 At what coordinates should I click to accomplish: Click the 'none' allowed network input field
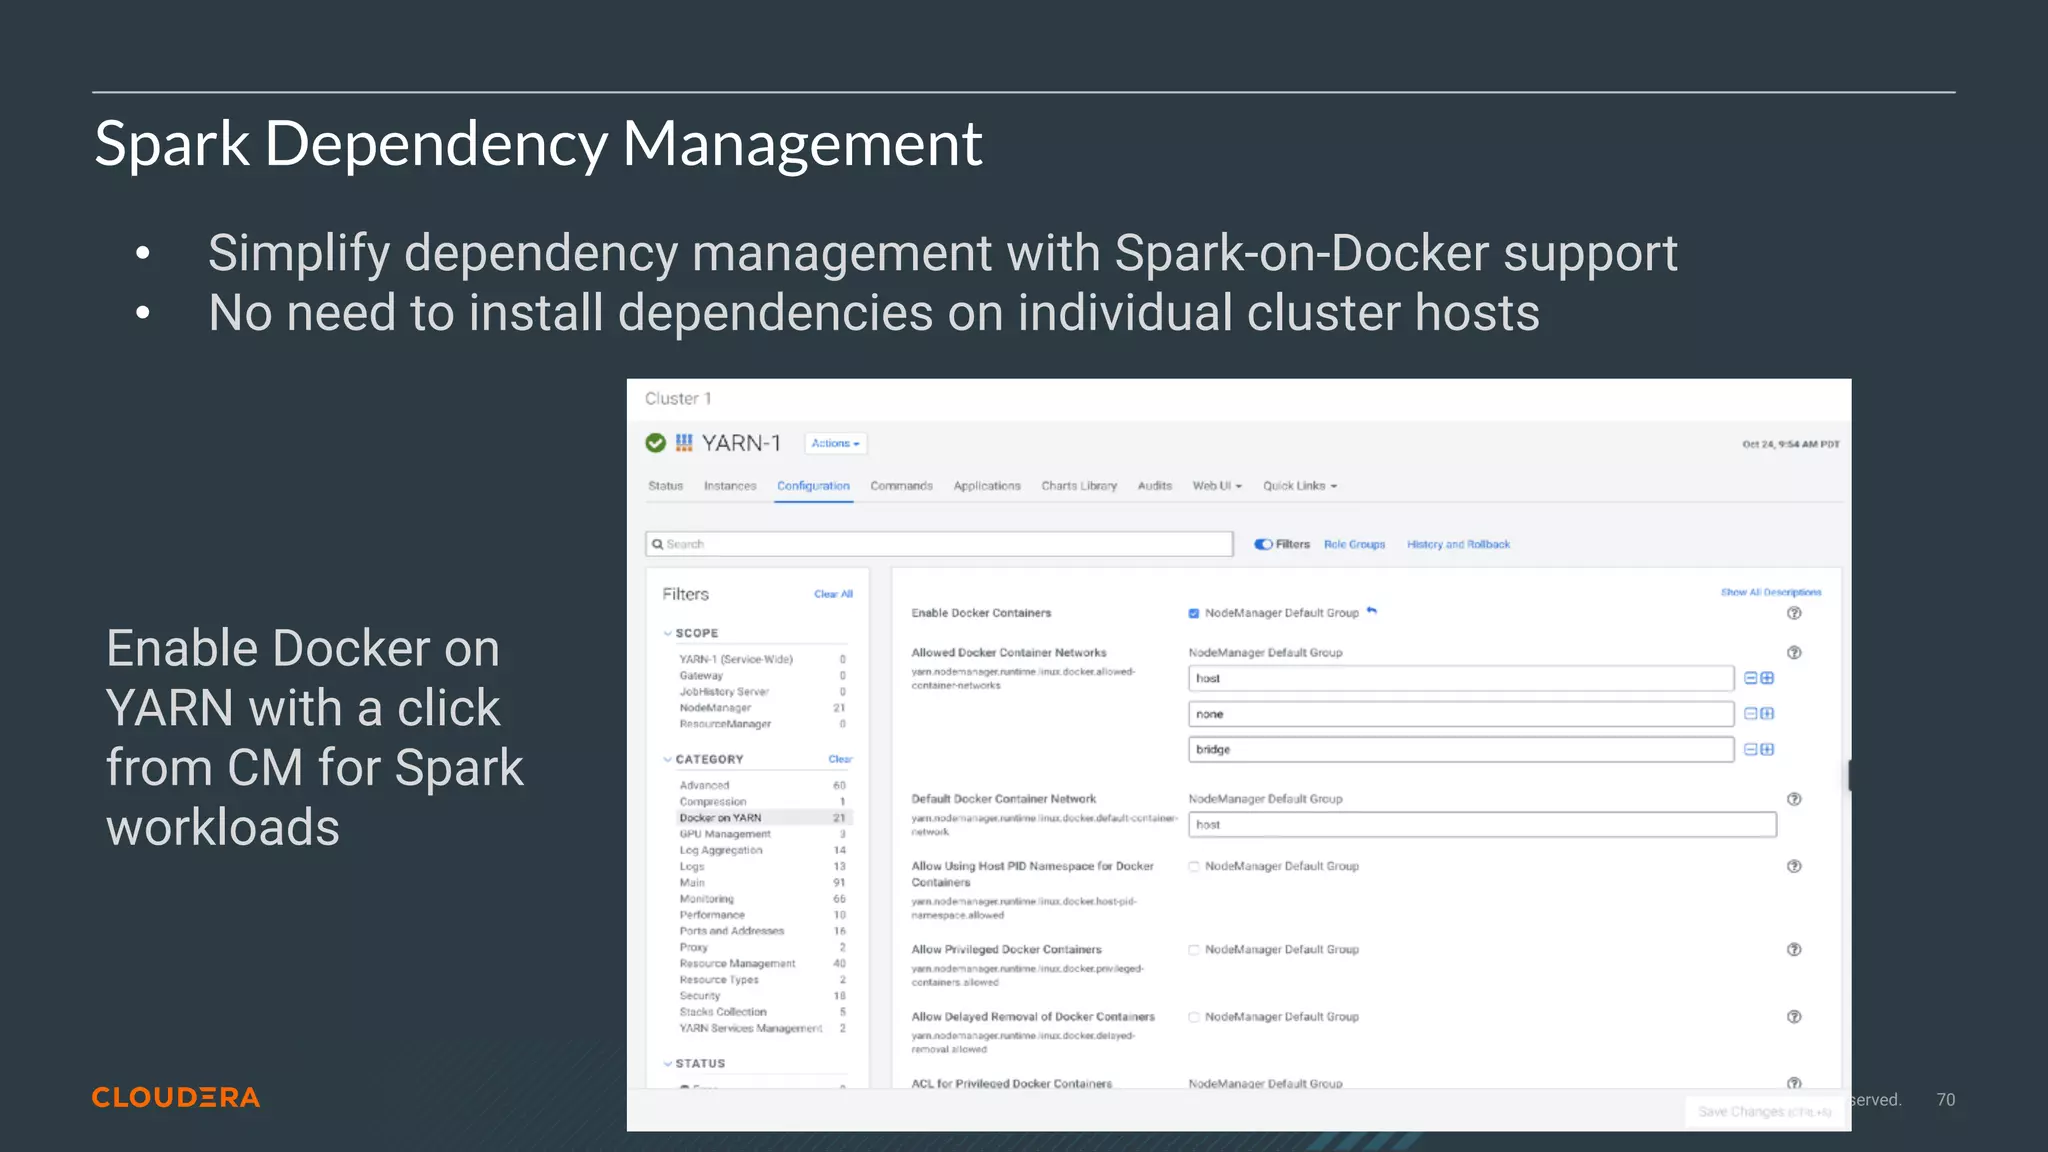tap(1461, 714)
